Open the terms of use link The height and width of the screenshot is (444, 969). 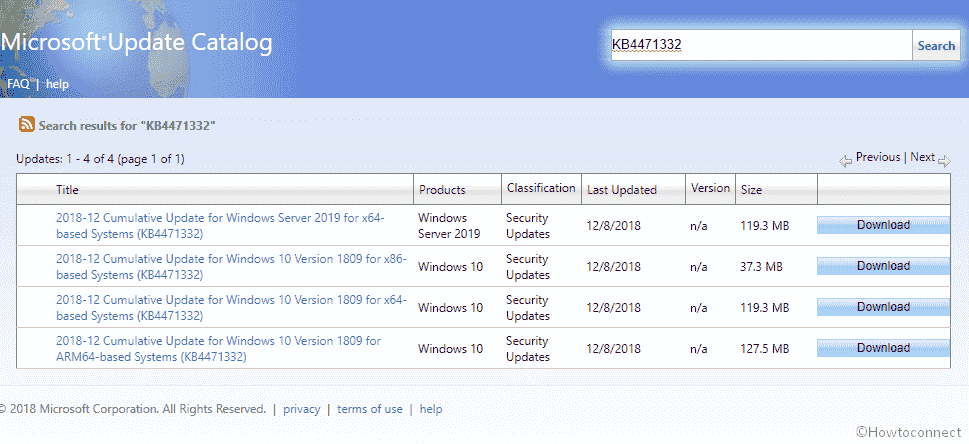click(x=370, y=409)
